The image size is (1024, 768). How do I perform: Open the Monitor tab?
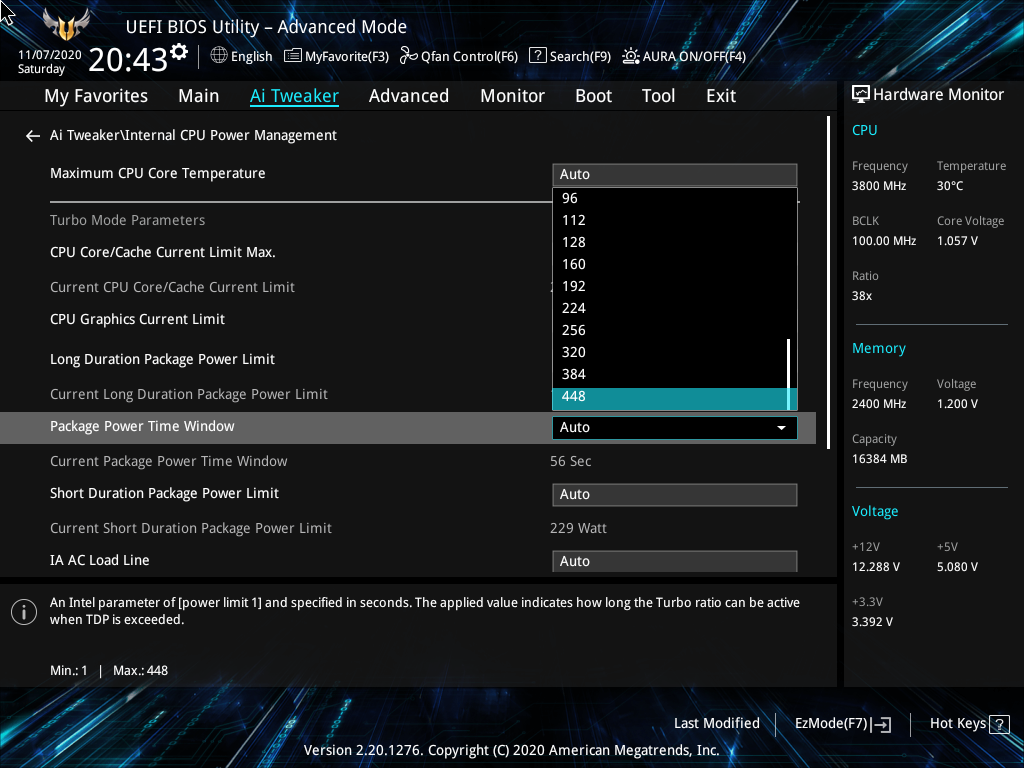(x=512, y=96)
